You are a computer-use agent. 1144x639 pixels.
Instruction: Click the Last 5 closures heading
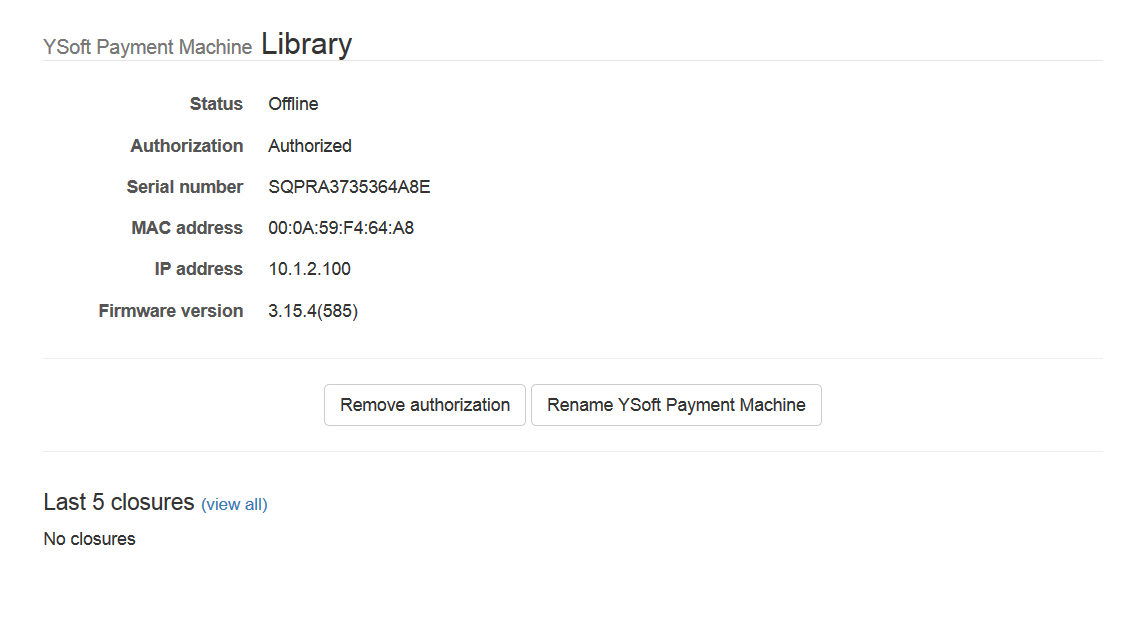click(x=119, y=502)
